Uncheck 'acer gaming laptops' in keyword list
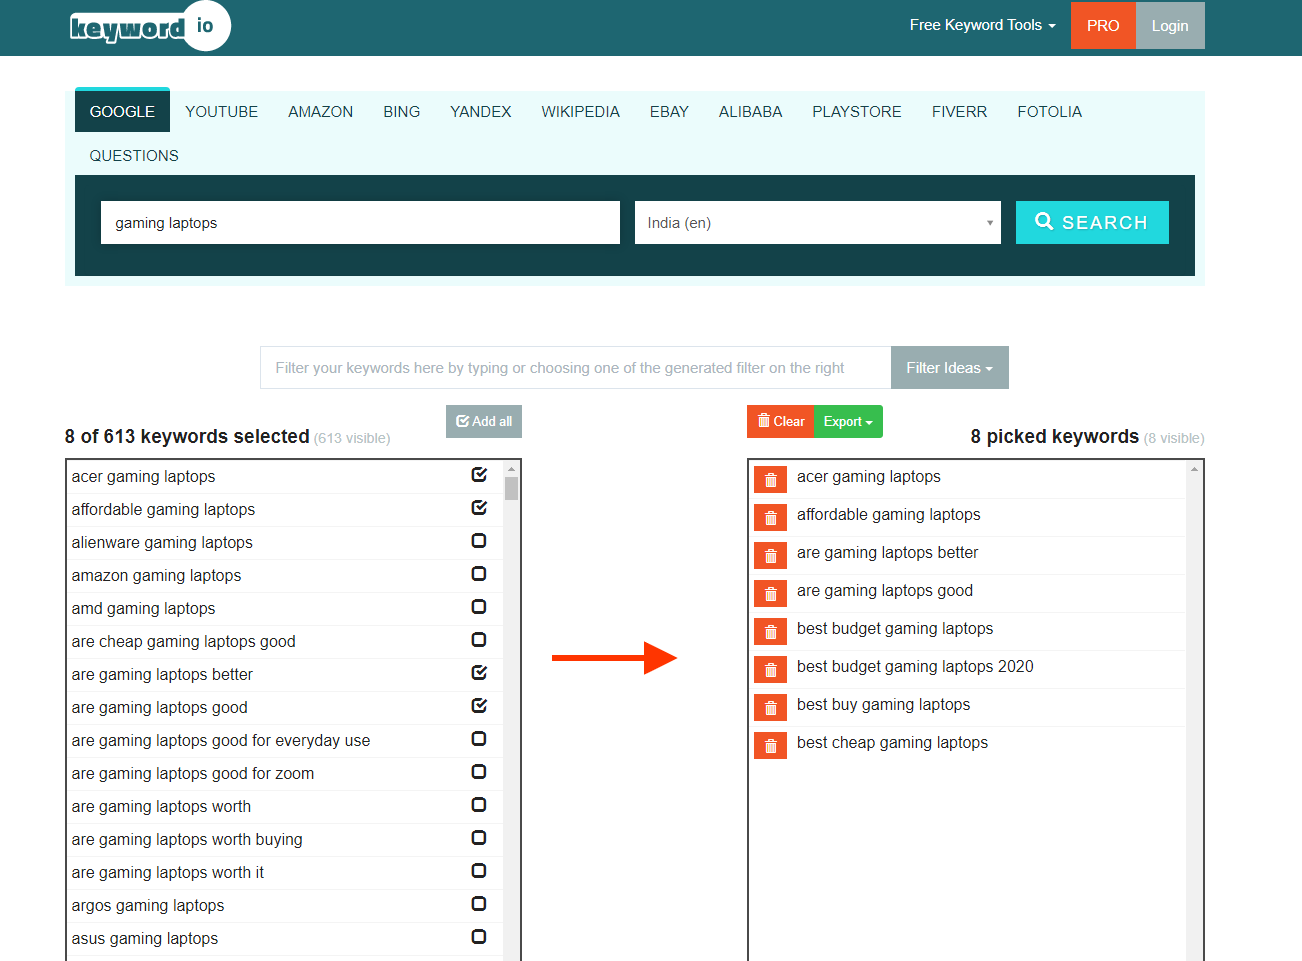1302x961 pixels. pyautogui.click(x=479, y=475)
